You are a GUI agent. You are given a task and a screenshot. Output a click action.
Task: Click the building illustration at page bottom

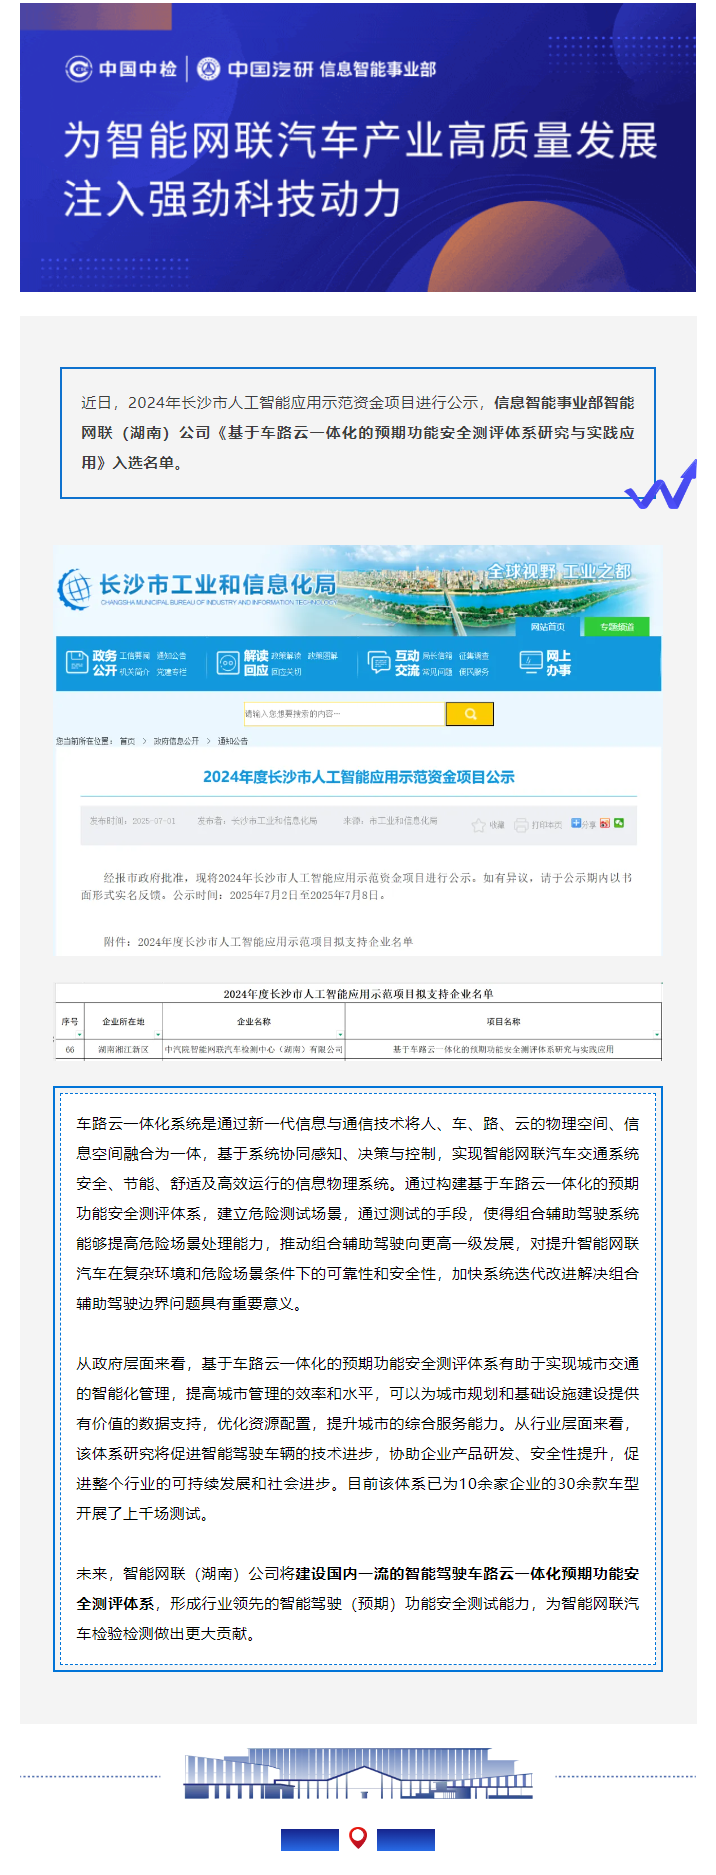click(x=358, y=1774)
